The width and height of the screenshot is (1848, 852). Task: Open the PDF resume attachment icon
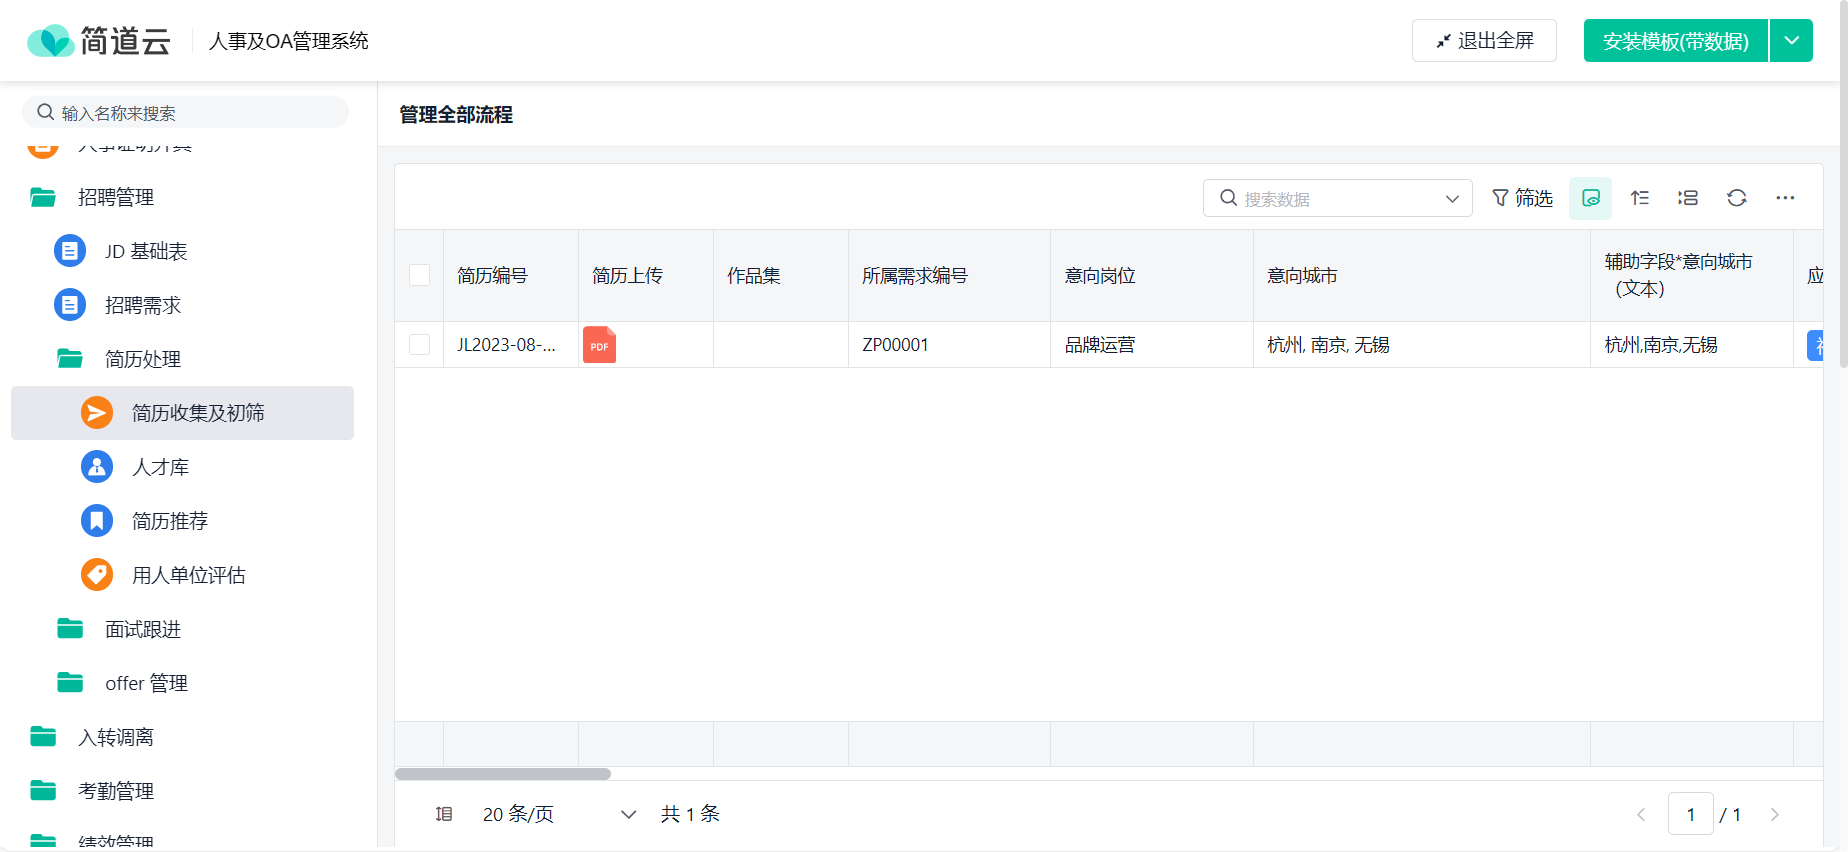coord(599,345)
